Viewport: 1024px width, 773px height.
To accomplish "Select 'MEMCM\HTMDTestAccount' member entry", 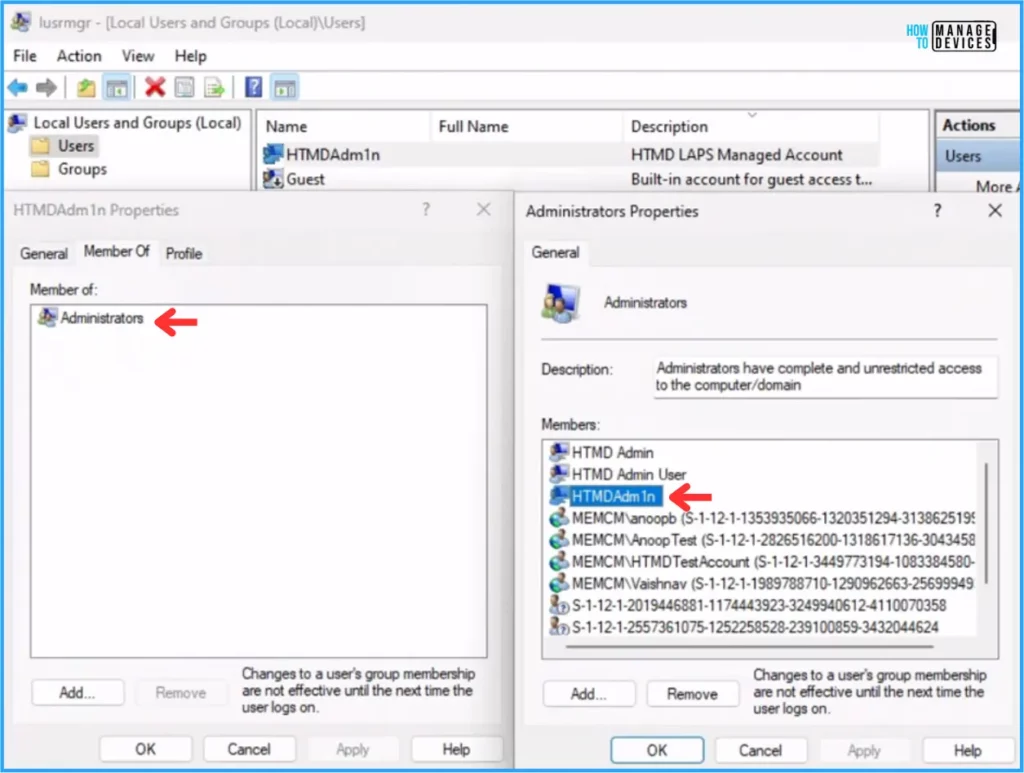I will coord(773,561).
